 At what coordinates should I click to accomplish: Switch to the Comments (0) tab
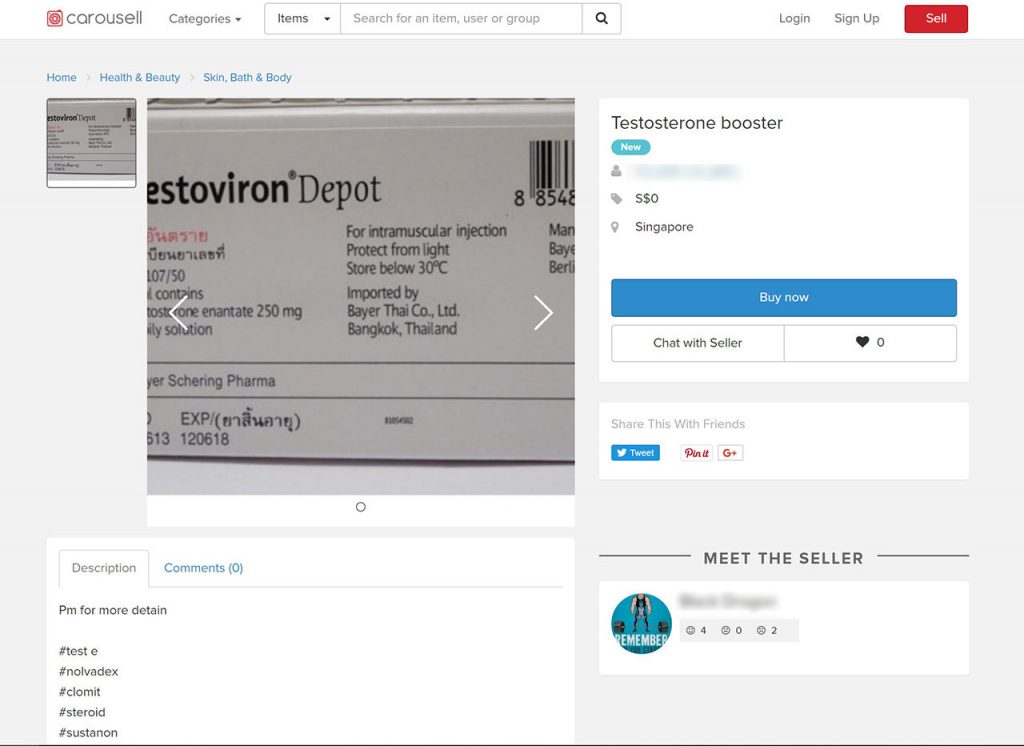[203, 568]
